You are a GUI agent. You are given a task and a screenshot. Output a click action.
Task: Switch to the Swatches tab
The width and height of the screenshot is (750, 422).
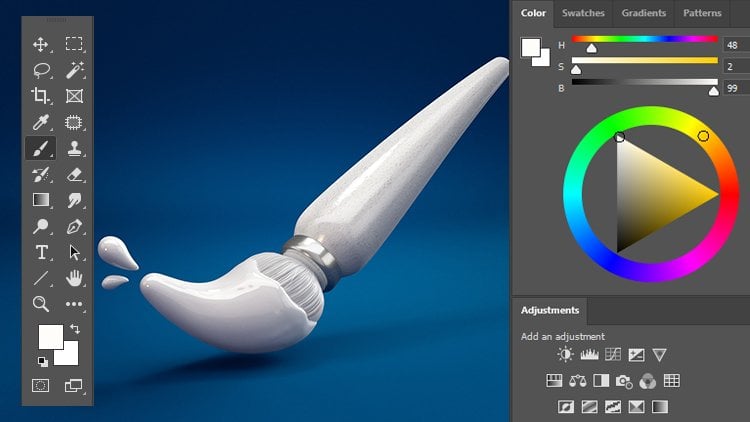(x=583, y=13)
